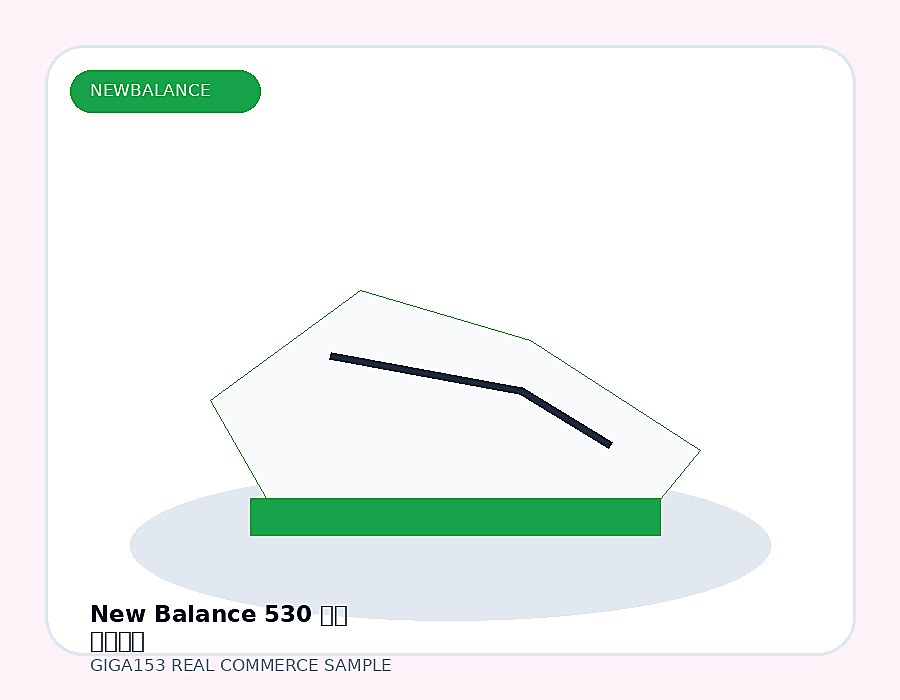The image size is (900, 700).
Task: Click the GIGA153 REAL COMMERCE SAMPLE caption
Action: (x=240, y=666)
